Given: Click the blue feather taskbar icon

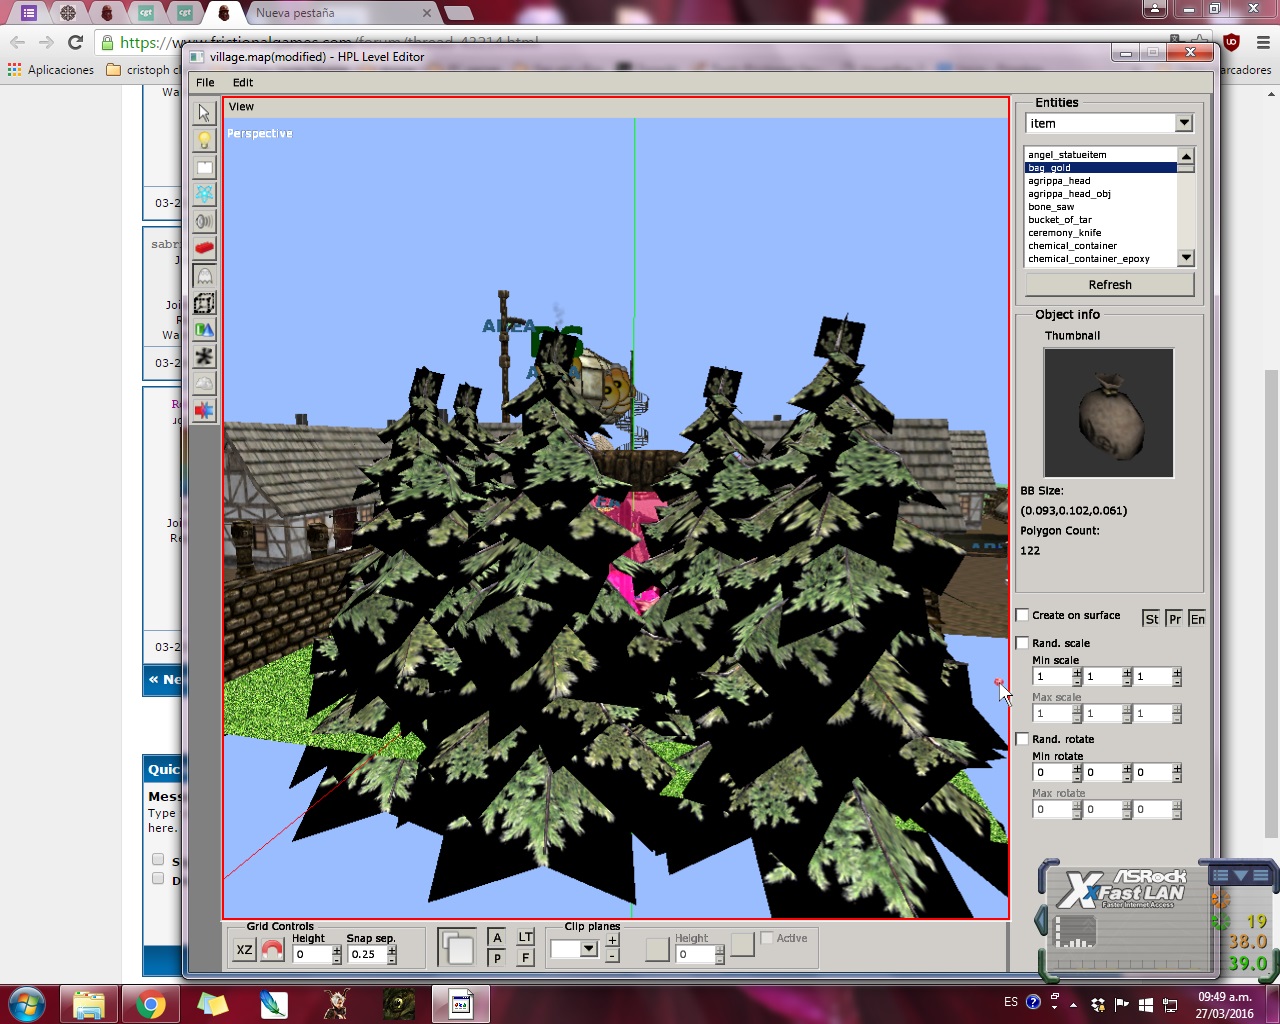Looking at the screenshot, I should 274,1004.
